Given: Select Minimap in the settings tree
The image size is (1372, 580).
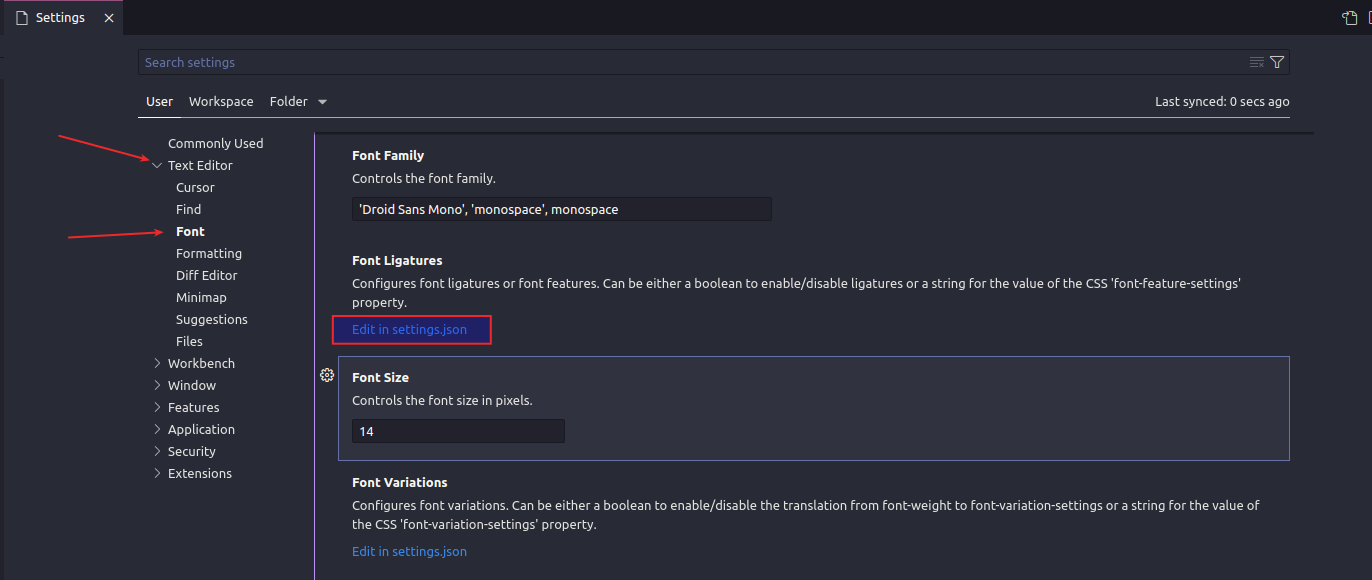Looking at the screenshot, I should tap(201, 297).
